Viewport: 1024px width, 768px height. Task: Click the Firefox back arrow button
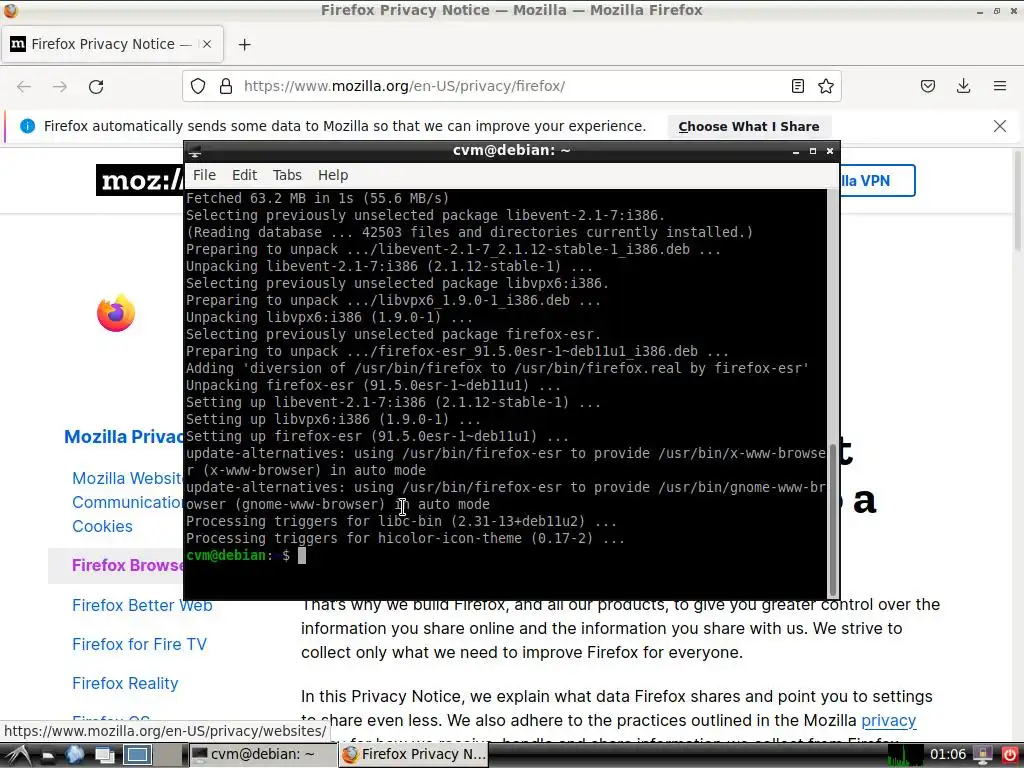coord(24,86)
